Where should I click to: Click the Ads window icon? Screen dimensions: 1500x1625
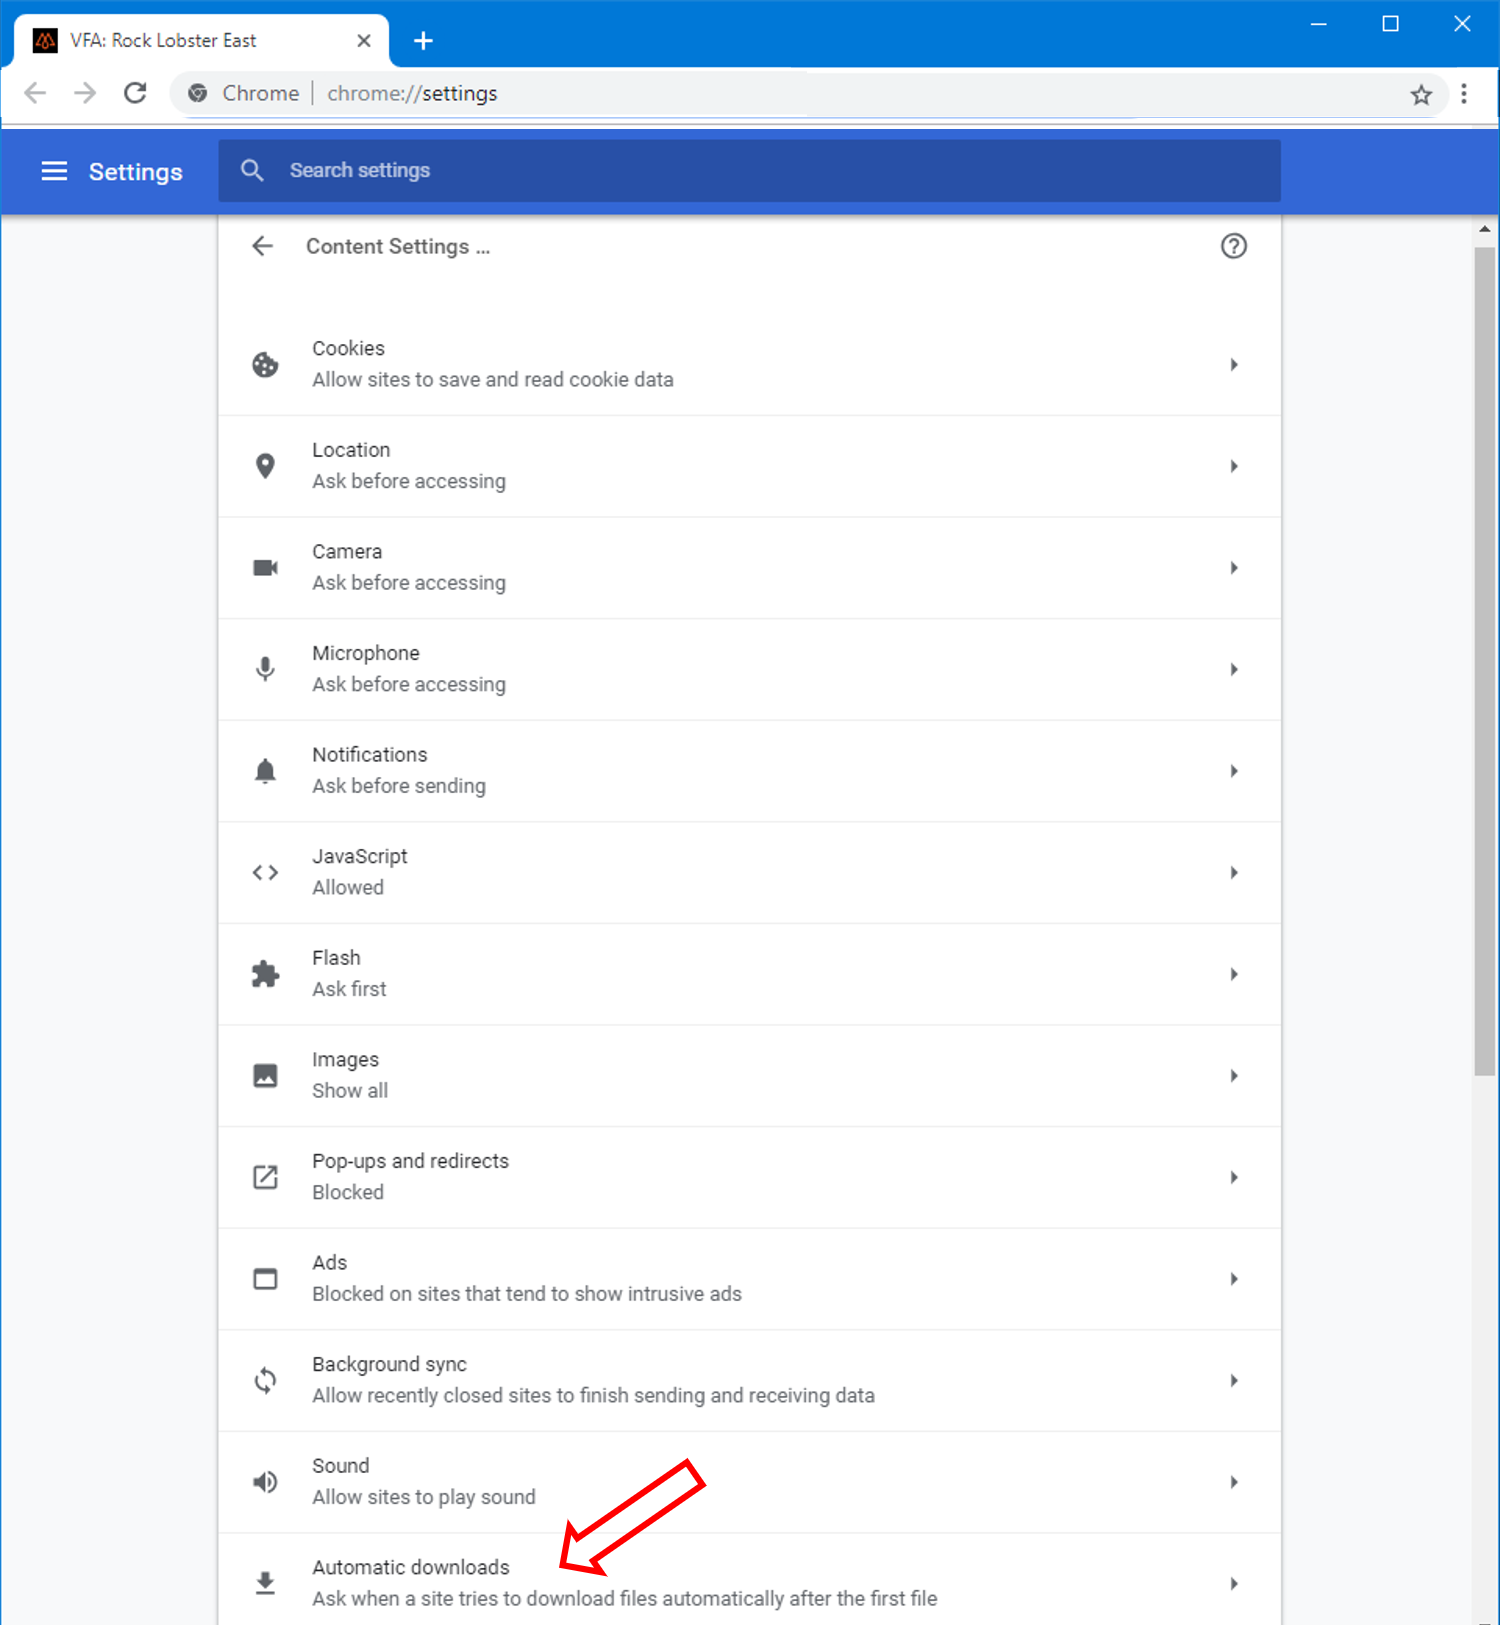[x=265, y=1279]
